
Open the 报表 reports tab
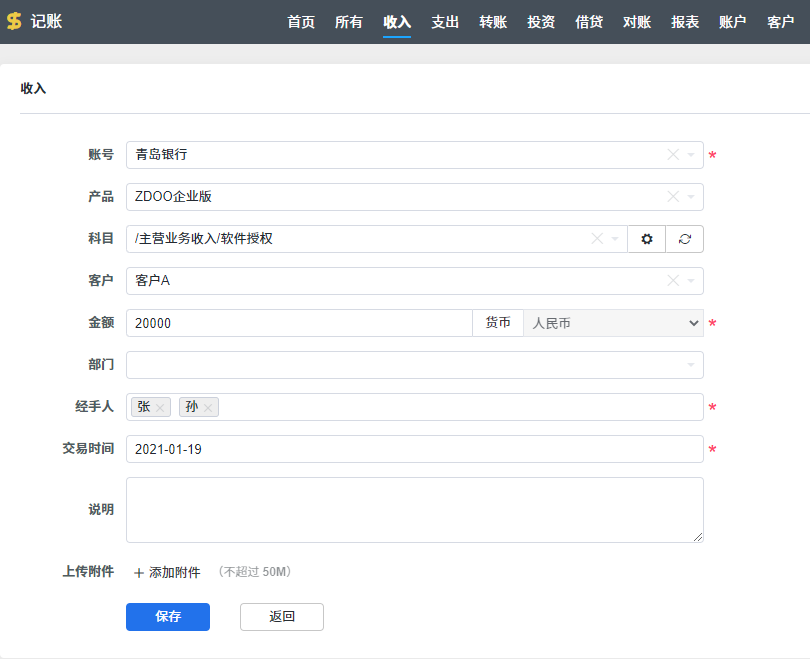click(685, 22)
